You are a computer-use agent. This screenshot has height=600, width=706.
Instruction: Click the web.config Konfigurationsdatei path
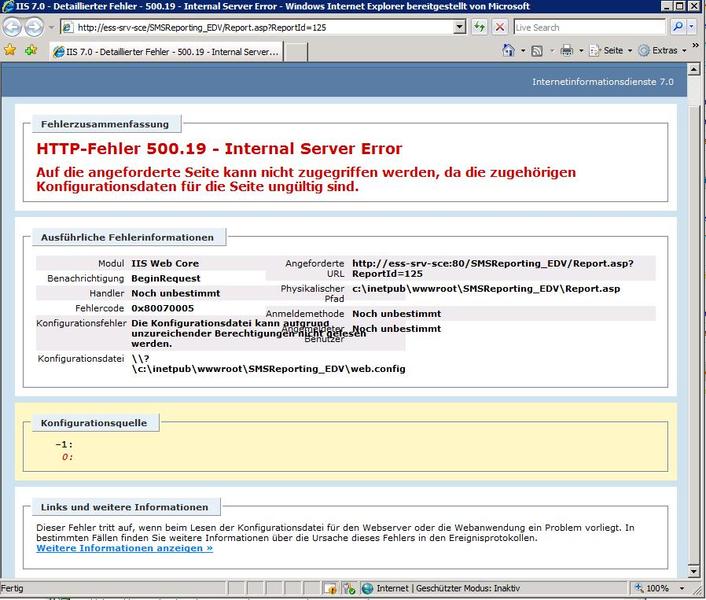pos(268,364)
